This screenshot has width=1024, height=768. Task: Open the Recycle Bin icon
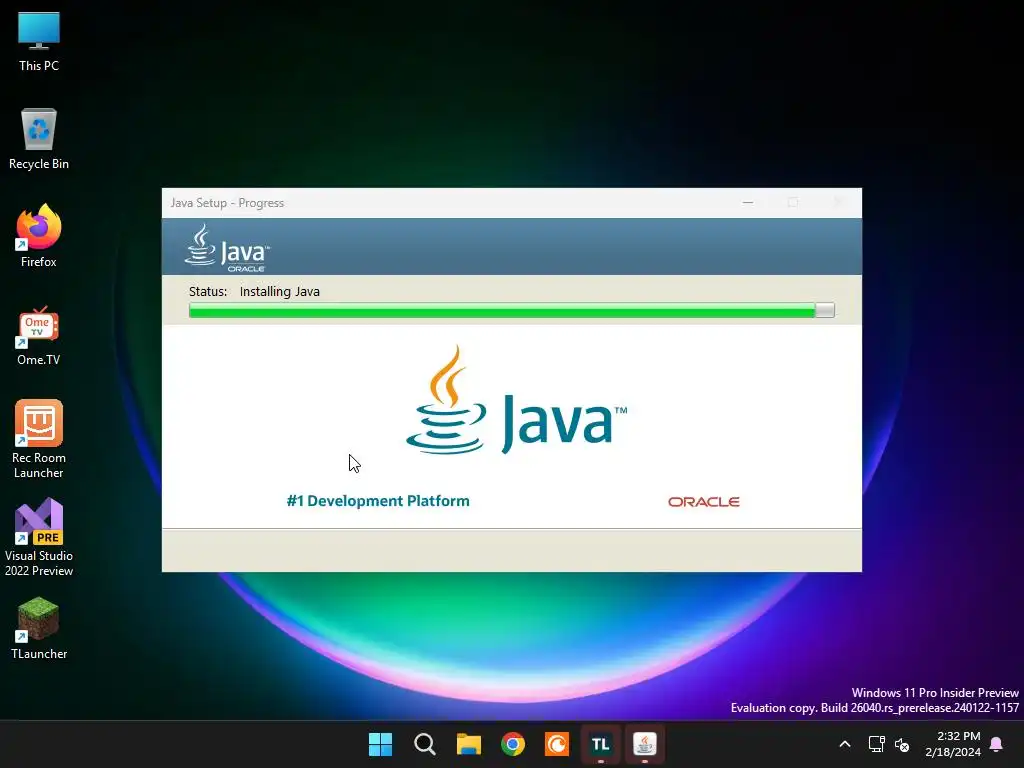[39, 139]
